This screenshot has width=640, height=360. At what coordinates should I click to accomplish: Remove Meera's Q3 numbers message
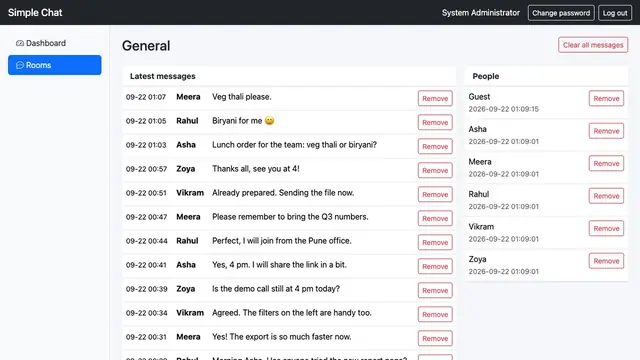(435, 218)
